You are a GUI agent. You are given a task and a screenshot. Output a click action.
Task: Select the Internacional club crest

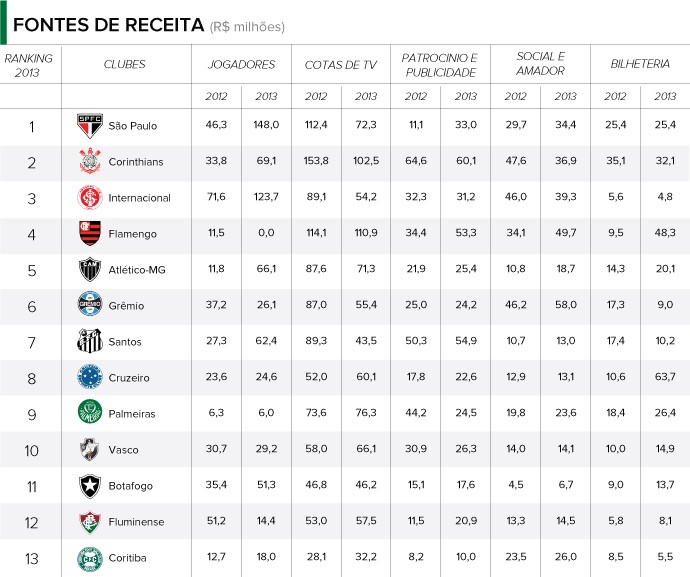tap(90, 198)
